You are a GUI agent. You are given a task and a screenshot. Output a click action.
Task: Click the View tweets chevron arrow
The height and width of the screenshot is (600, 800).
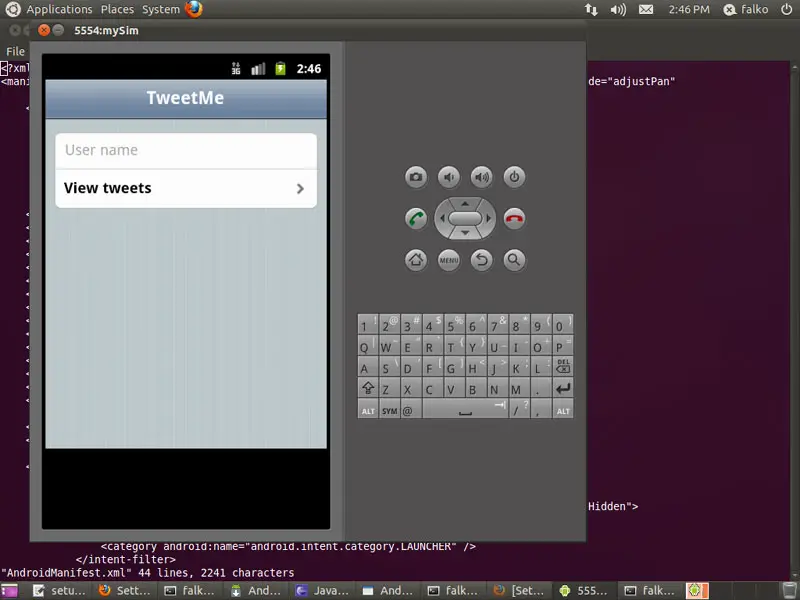pyautogui.click(x=301, y=188)
